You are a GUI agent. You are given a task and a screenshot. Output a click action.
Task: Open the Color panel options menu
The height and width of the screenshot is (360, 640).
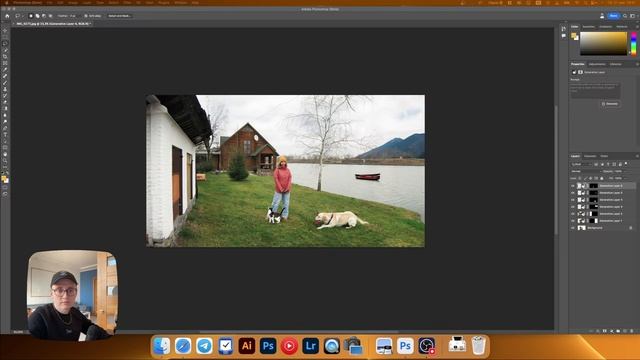(x=637, y=27)
